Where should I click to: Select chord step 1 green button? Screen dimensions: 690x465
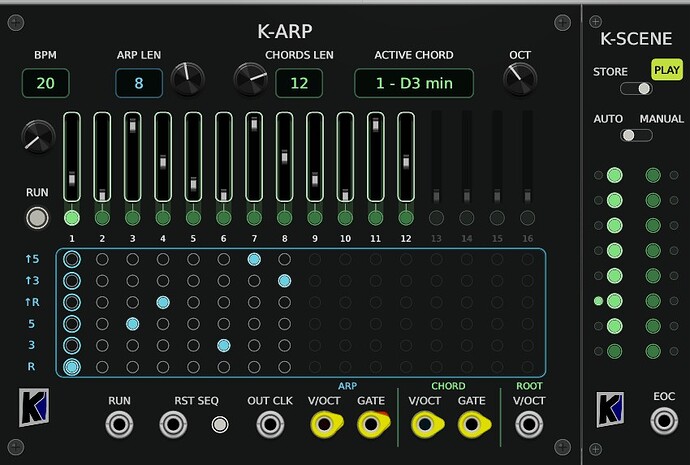click(72, 217)
